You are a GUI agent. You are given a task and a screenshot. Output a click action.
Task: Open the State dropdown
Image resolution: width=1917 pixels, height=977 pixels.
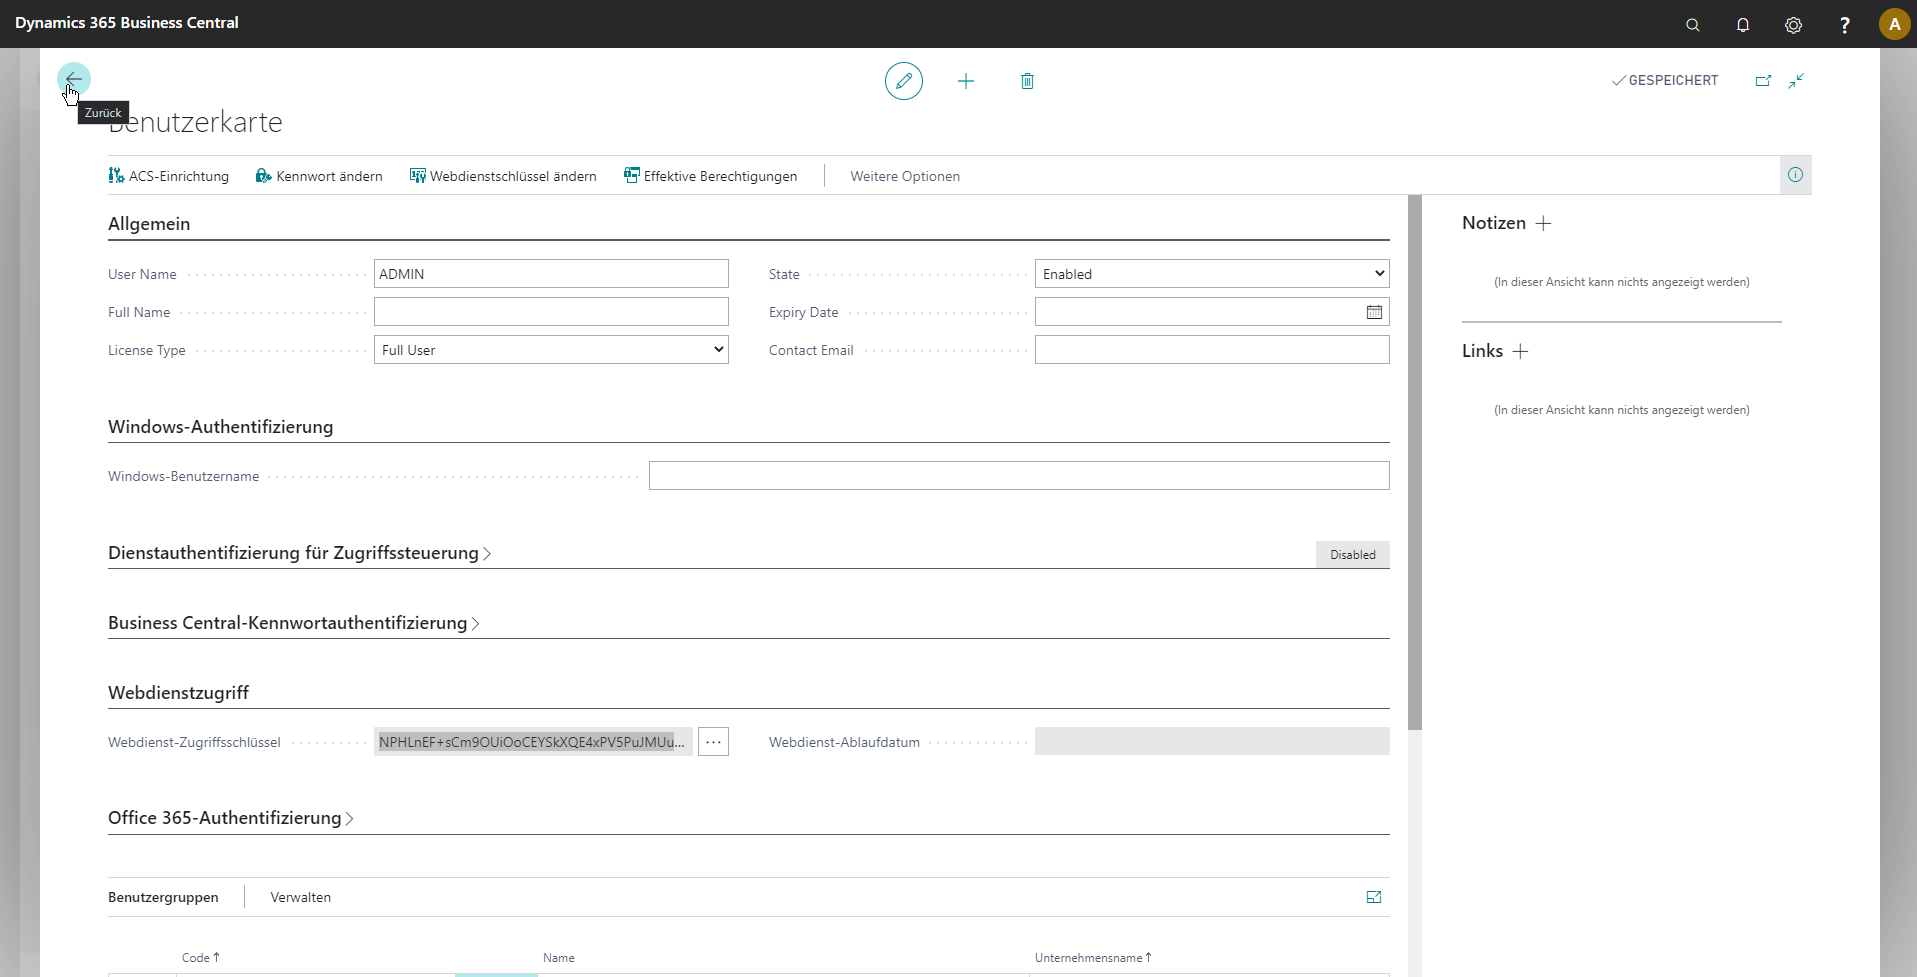click(1211, 274)
